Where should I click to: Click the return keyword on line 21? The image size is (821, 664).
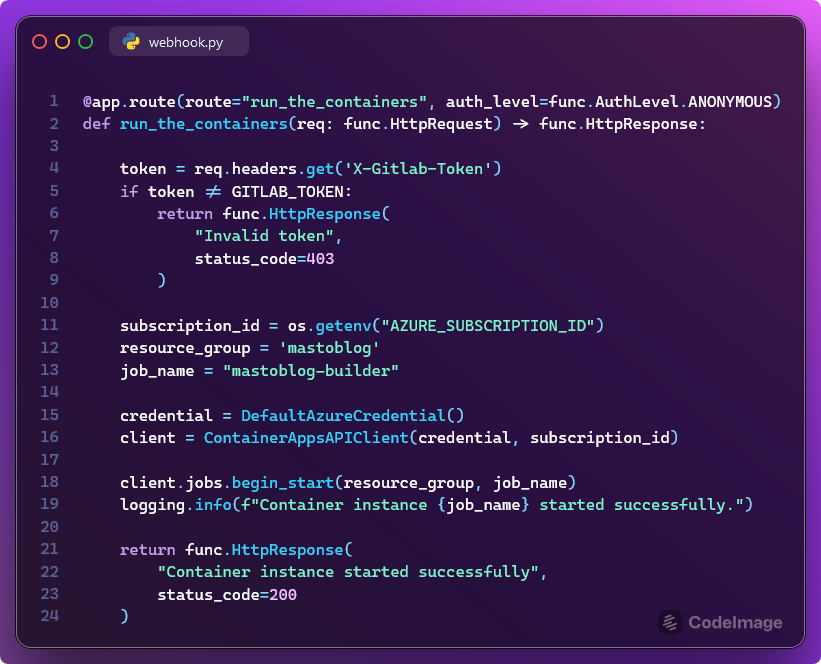tap(148, 550)
